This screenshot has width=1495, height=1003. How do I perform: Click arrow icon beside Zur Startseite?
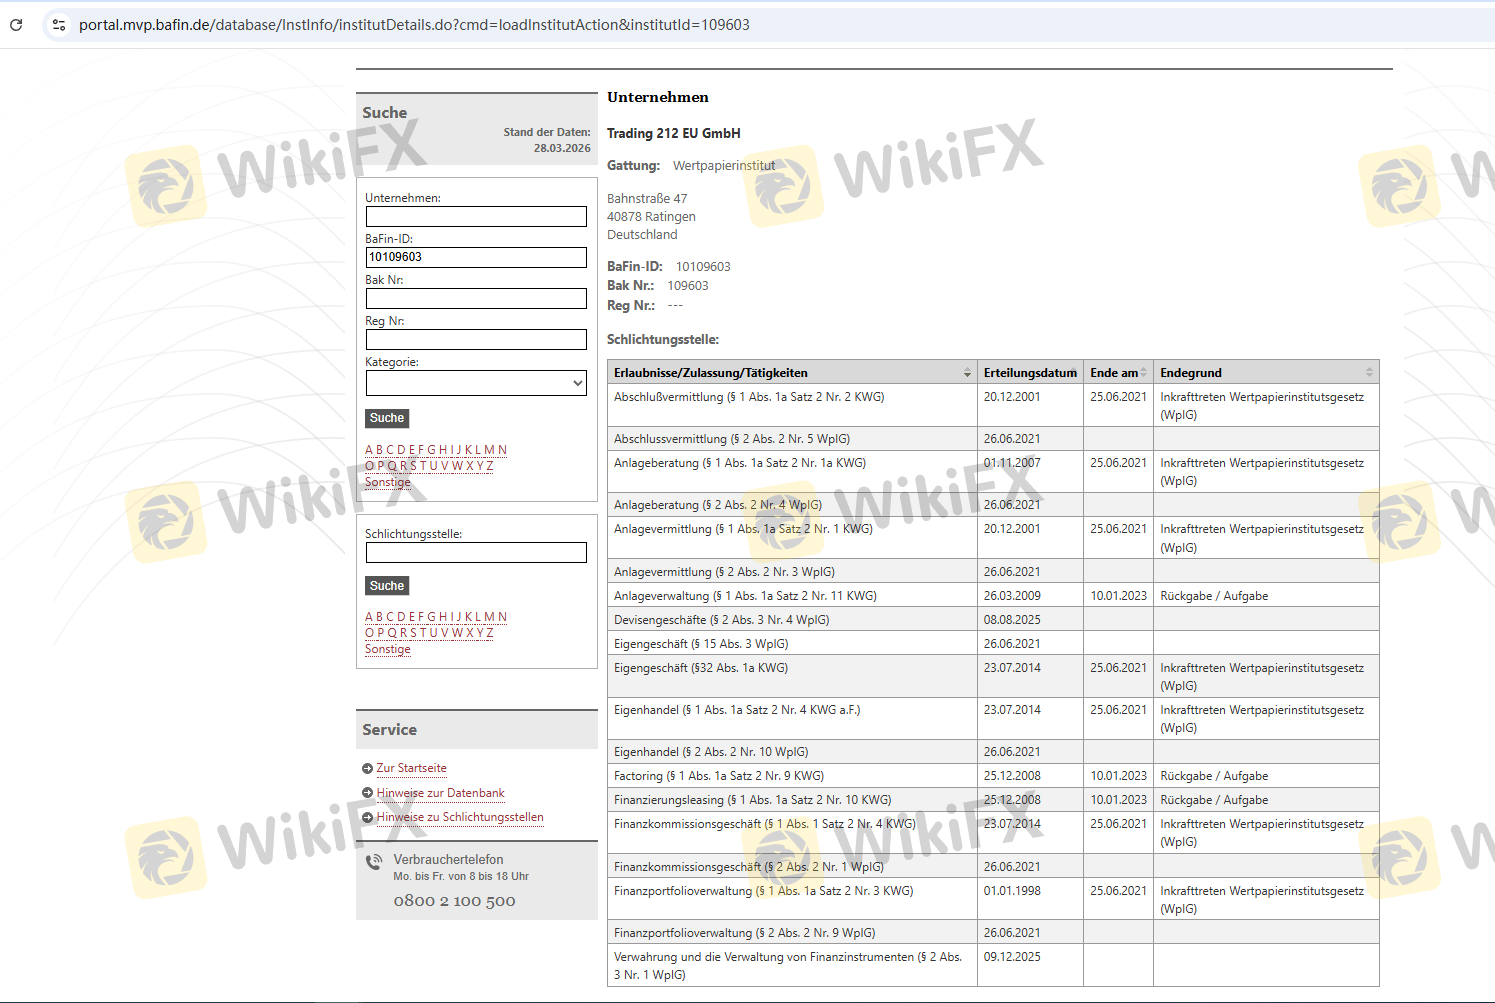coord(368,769)
